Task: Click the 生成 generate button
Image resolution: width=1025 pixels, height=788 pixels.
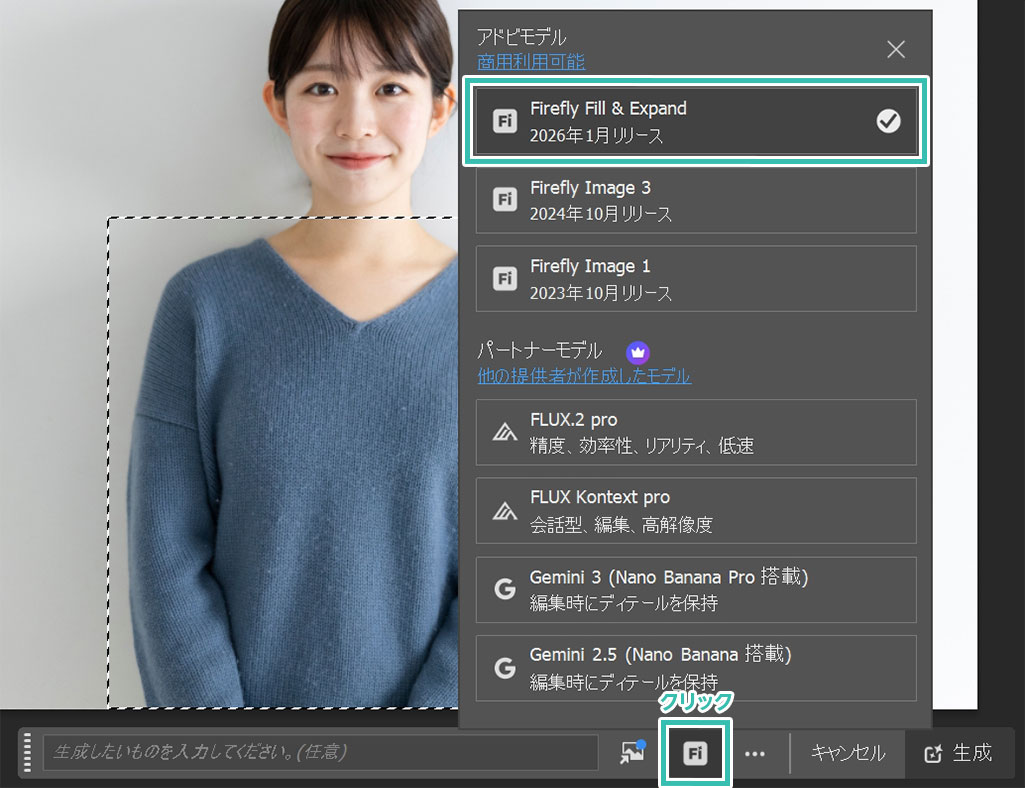Action: click(960, 753)
